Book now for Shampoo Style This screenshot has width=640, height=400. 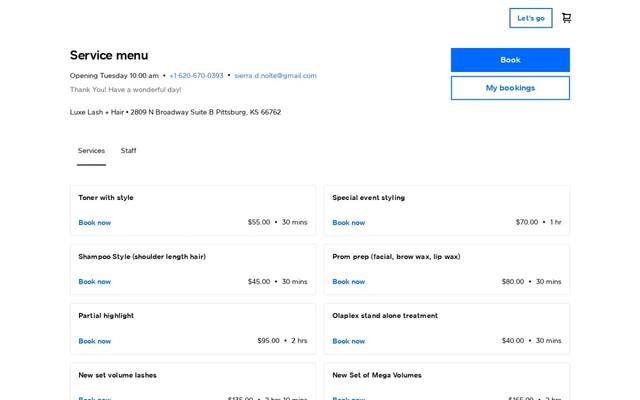tap(95, 282)
